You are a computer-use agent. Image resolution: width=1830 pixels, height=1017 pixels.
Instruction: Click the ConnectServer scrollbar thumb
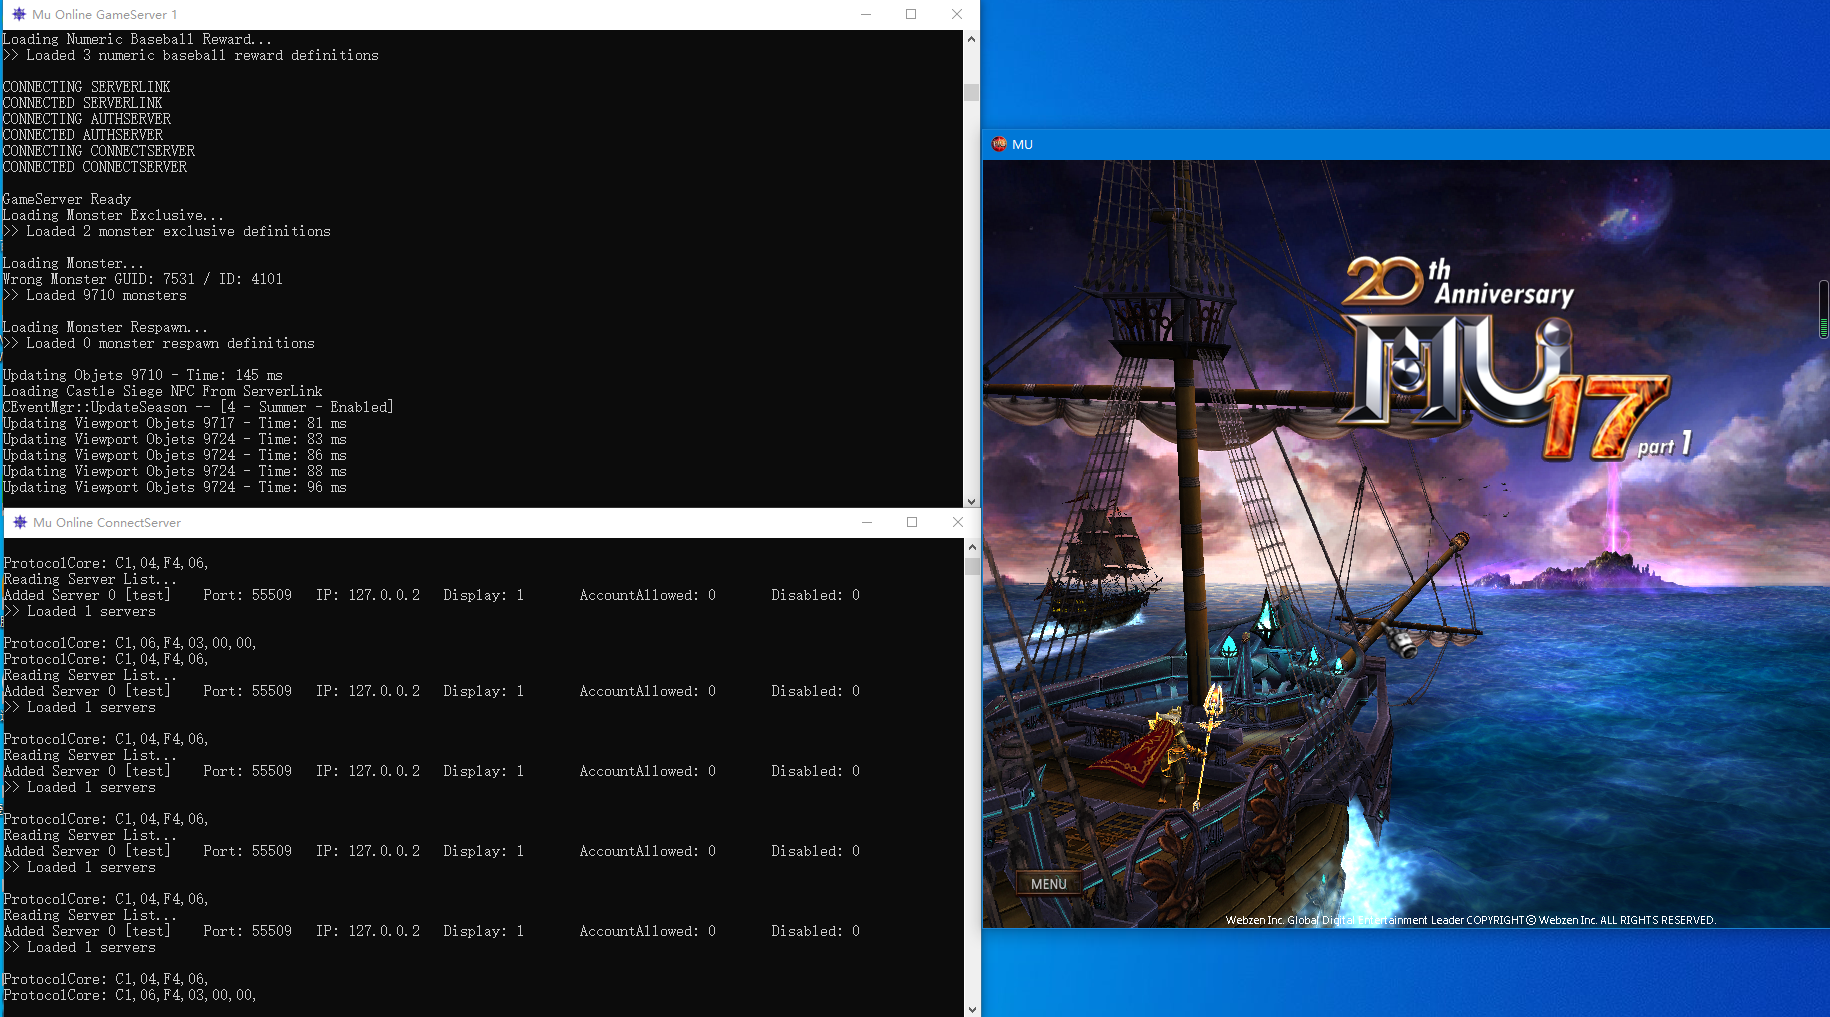point(972,566)
